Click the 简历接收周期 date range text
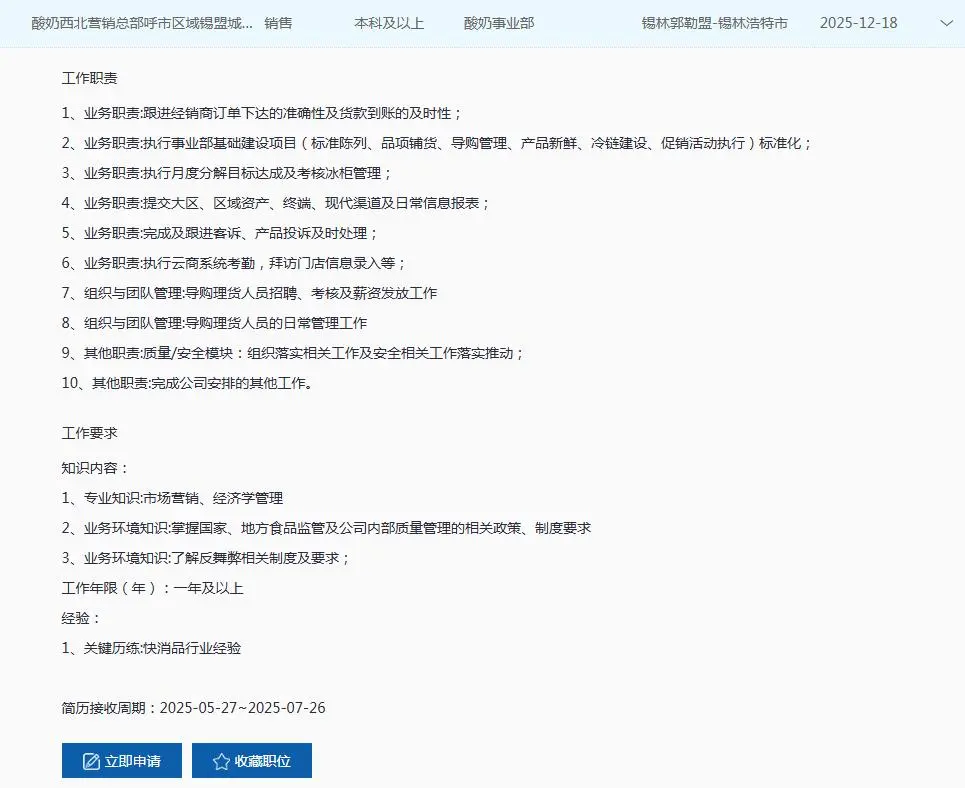Image resolution: width=965 pixels, height=788 pixels. 194,708
